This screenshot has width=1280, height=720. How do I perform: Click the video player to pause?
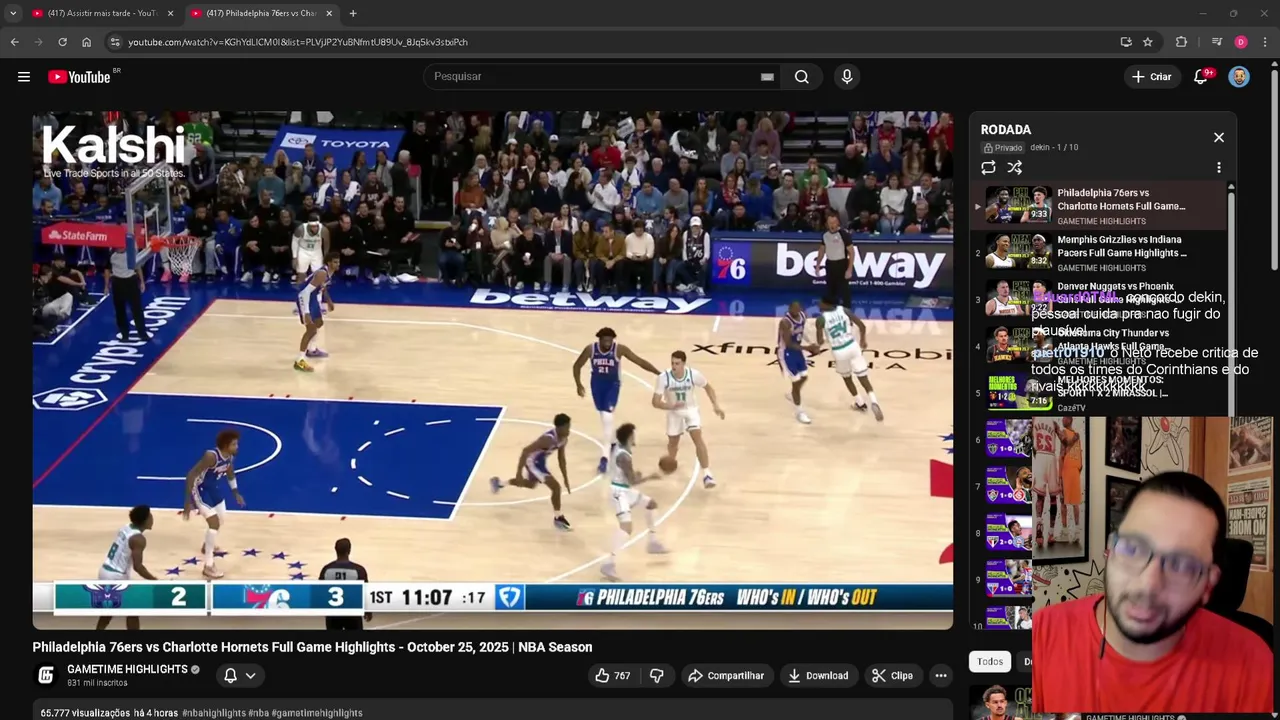pos(492,370)
